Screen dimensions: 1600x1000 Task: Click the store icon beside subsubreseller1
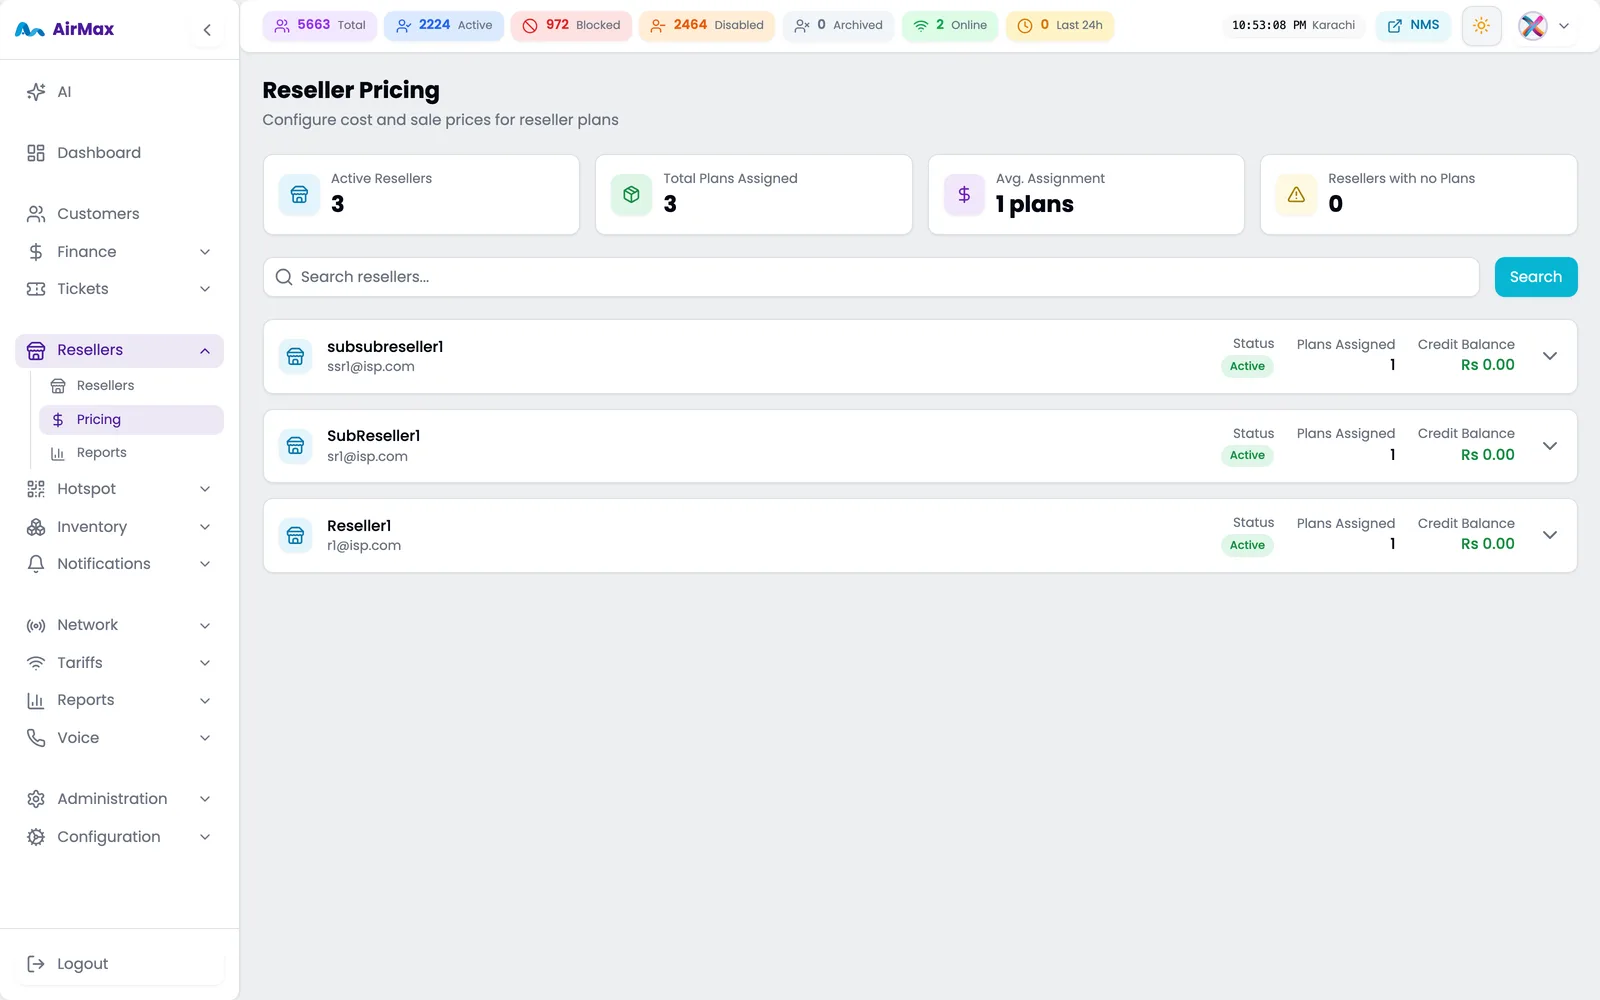[295, 356]
